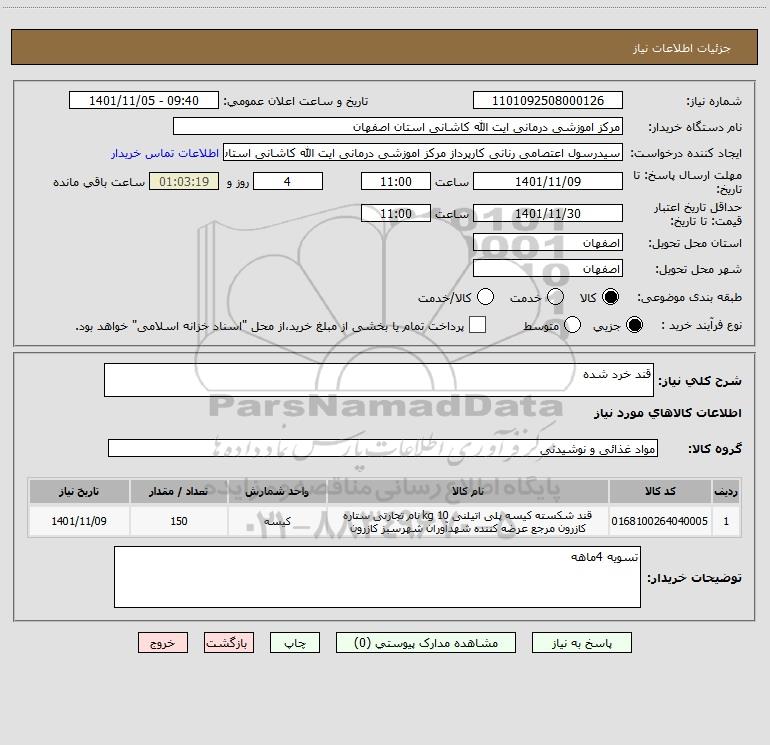Image resolution: width=770 pixels, height=745 pixels.
Task: Click the price validity date 1401/11/30 field
Action: 548,213
